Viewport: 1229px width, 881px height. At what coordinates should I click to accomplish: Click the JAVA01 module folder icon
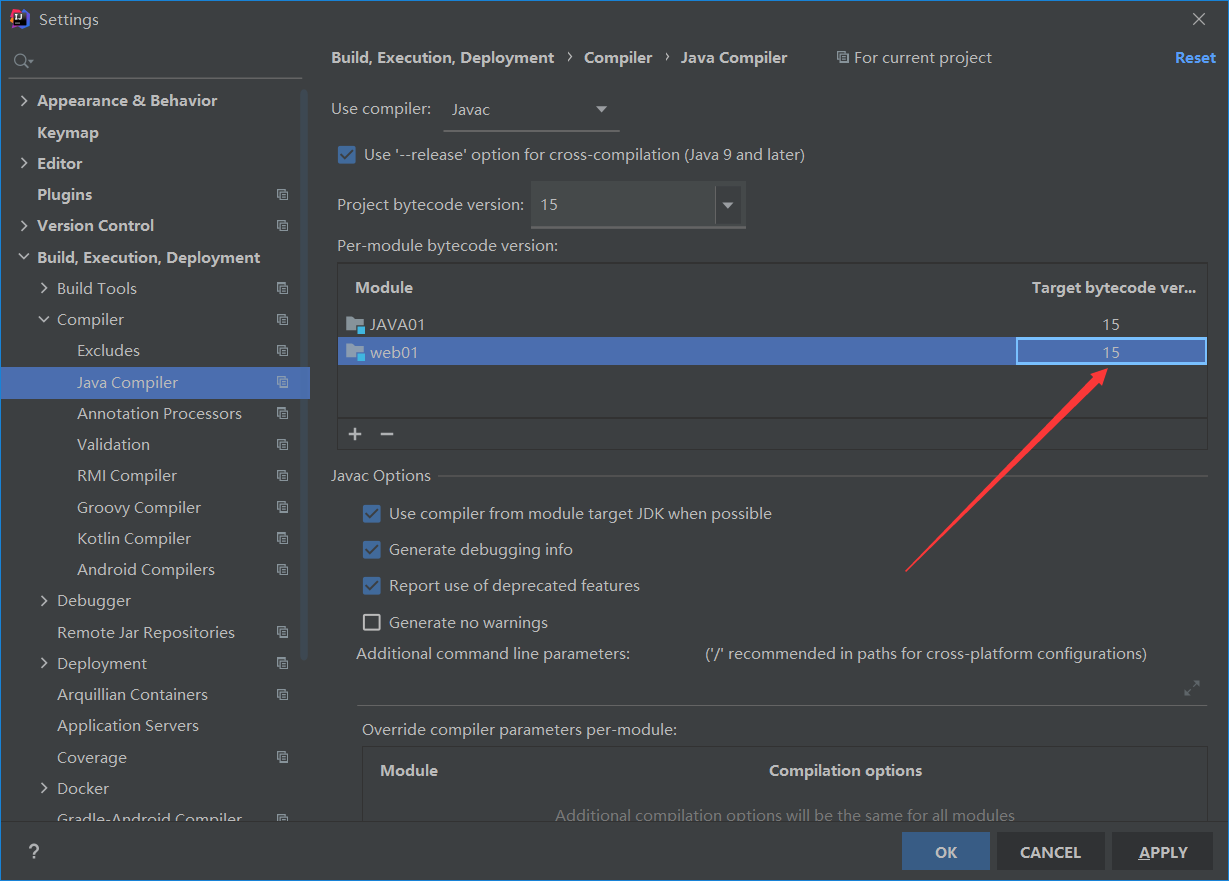(355, 324)
